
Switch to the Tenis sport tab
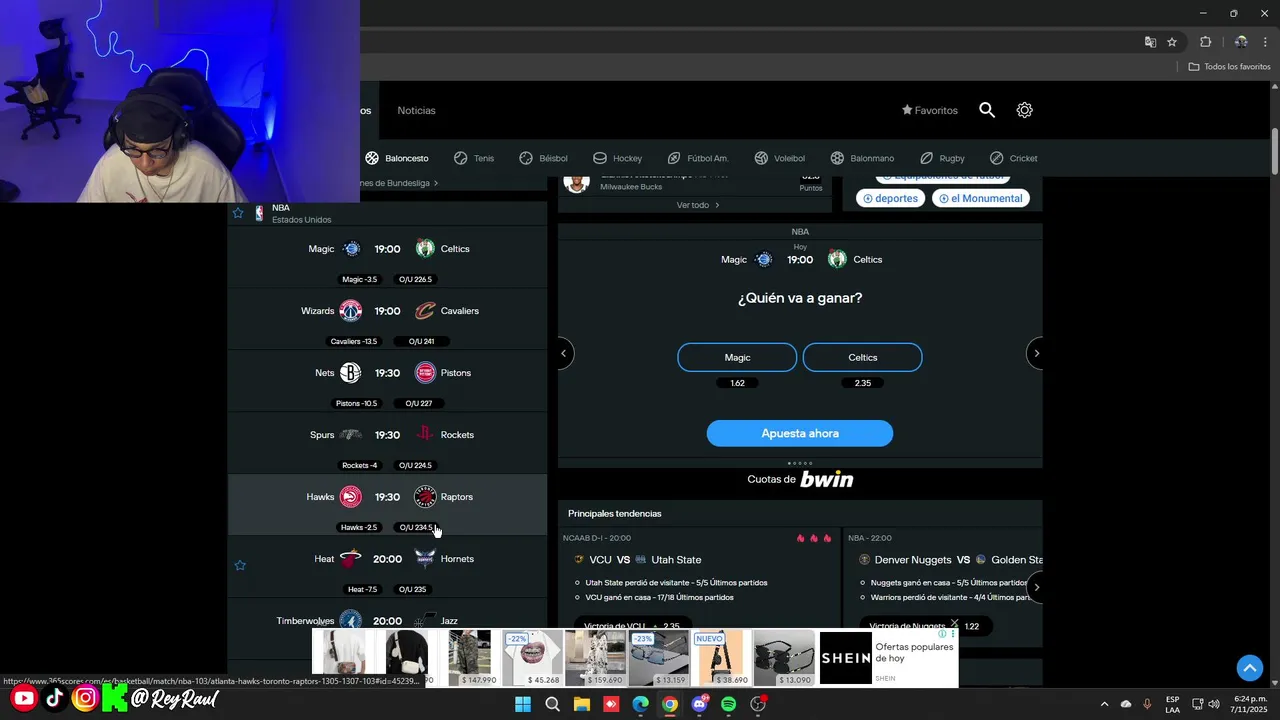(x=474, y=158)
